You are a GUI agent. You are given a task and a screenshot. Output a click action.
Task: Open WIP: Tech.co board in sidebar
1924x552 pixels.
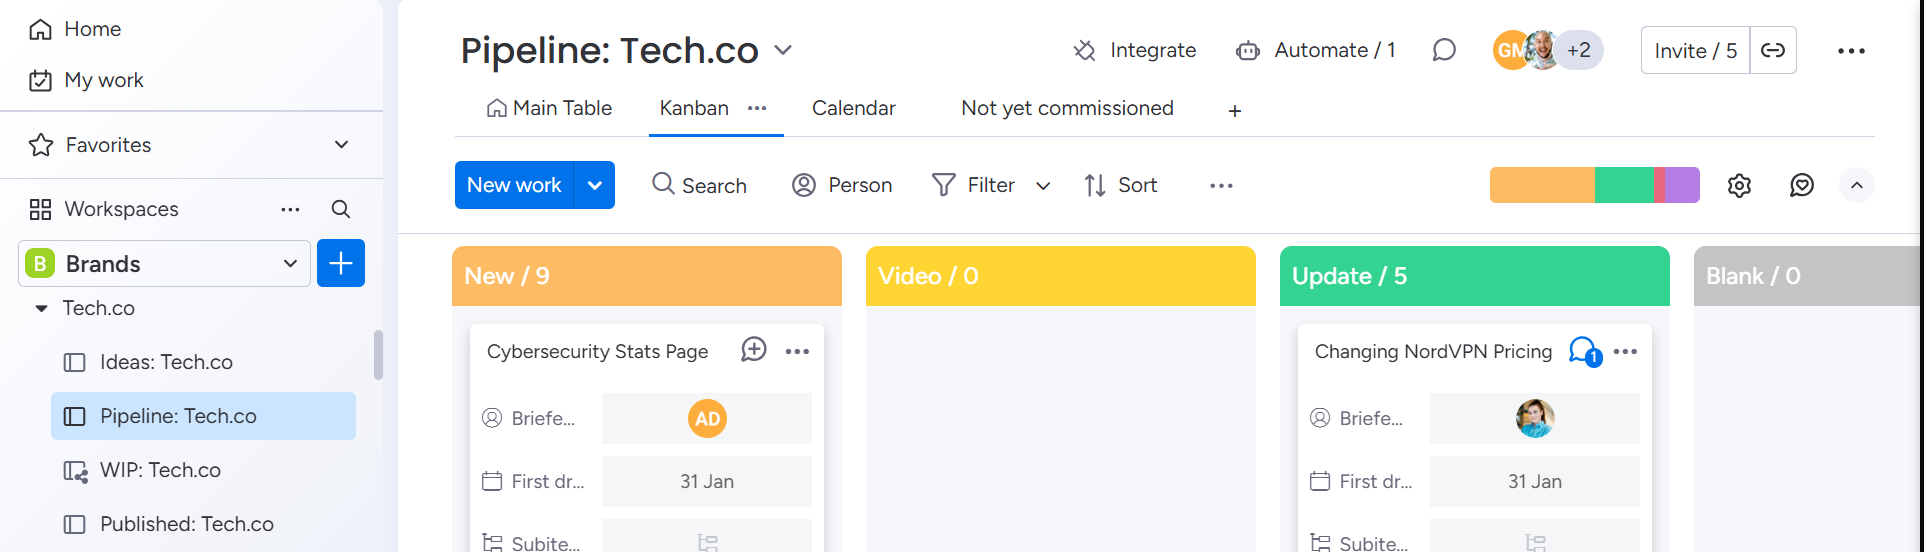[160, 470]
